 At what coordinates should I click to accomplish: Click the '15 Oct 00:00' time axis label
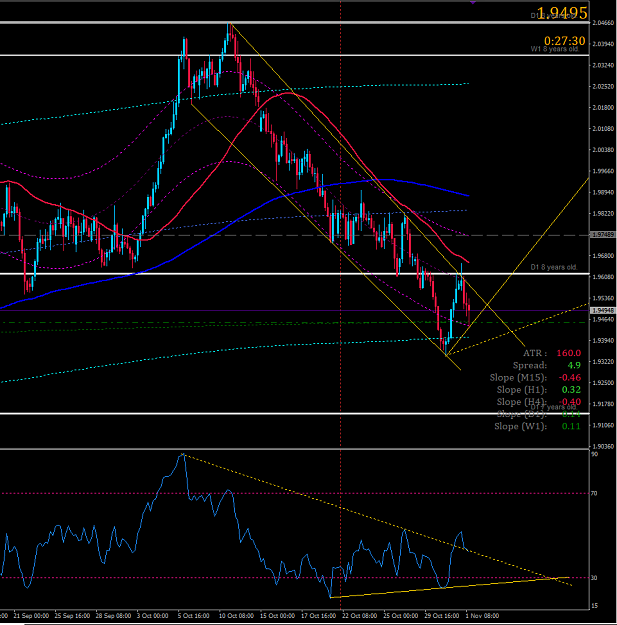point(277,616)
